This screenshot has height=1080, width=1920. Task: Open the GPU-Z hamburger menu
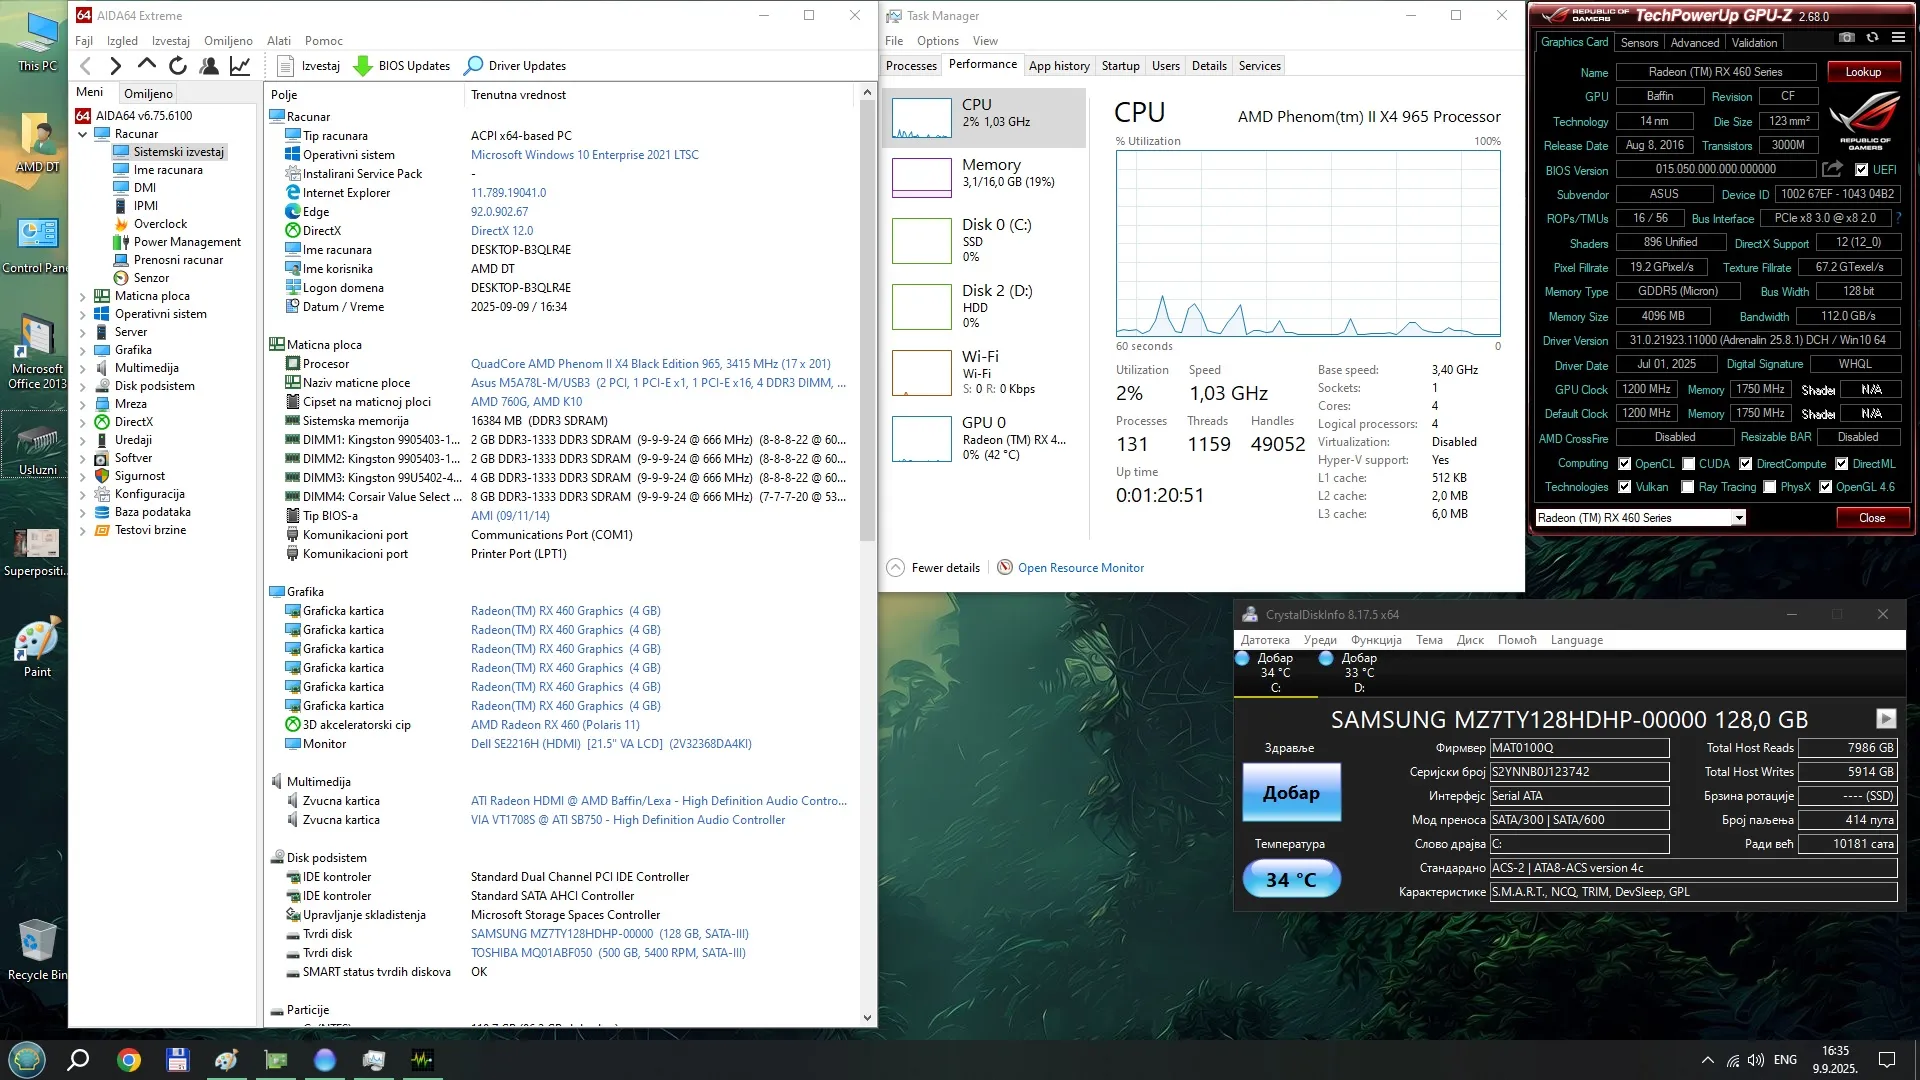click(x=1898, y=37)
